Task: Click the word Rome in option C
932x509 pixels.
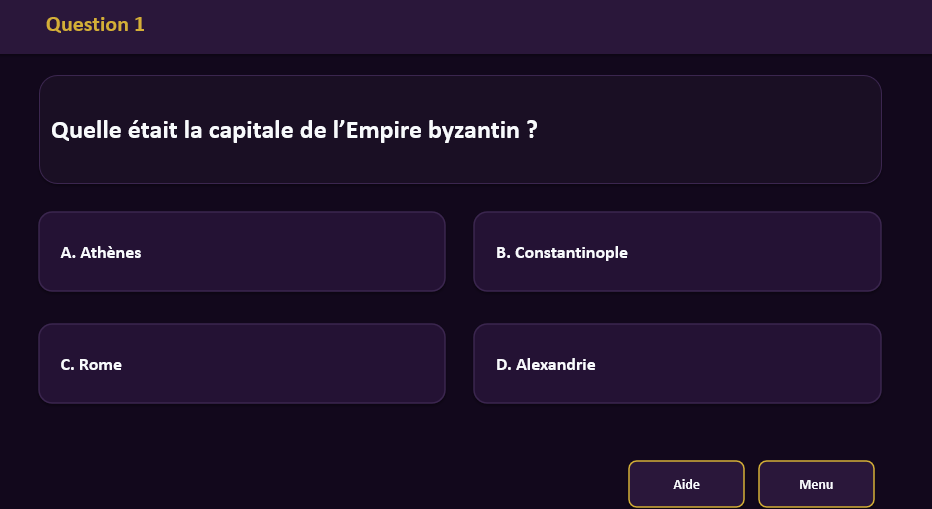Action: pyautogui.click(x=100, y=365)
